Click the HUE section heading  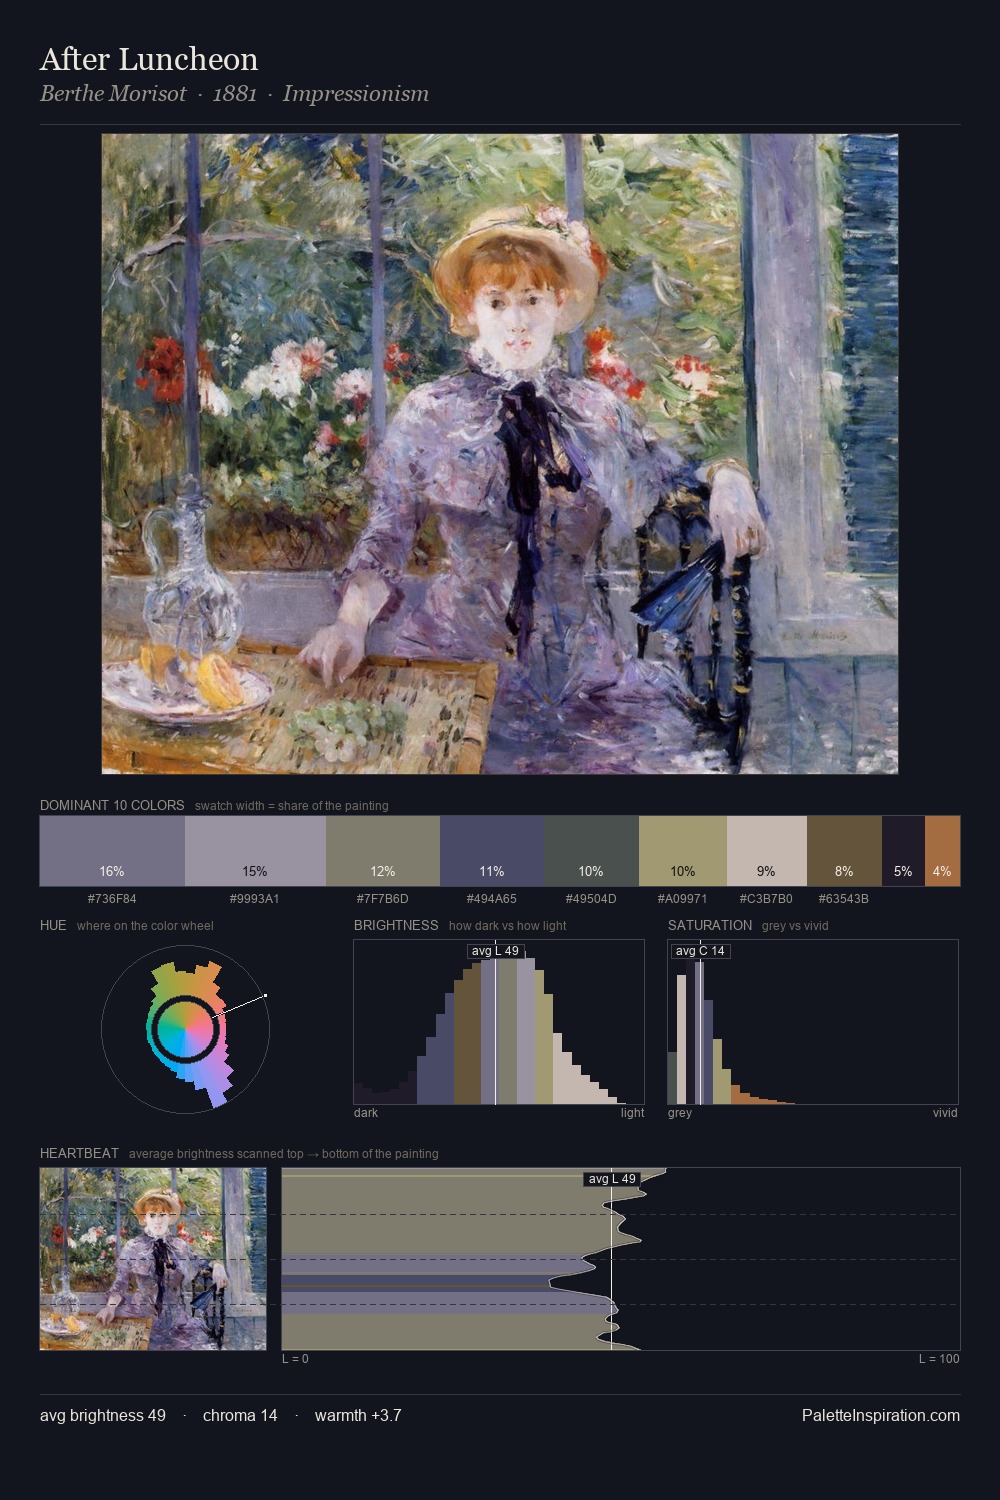(x=53, y=925)
